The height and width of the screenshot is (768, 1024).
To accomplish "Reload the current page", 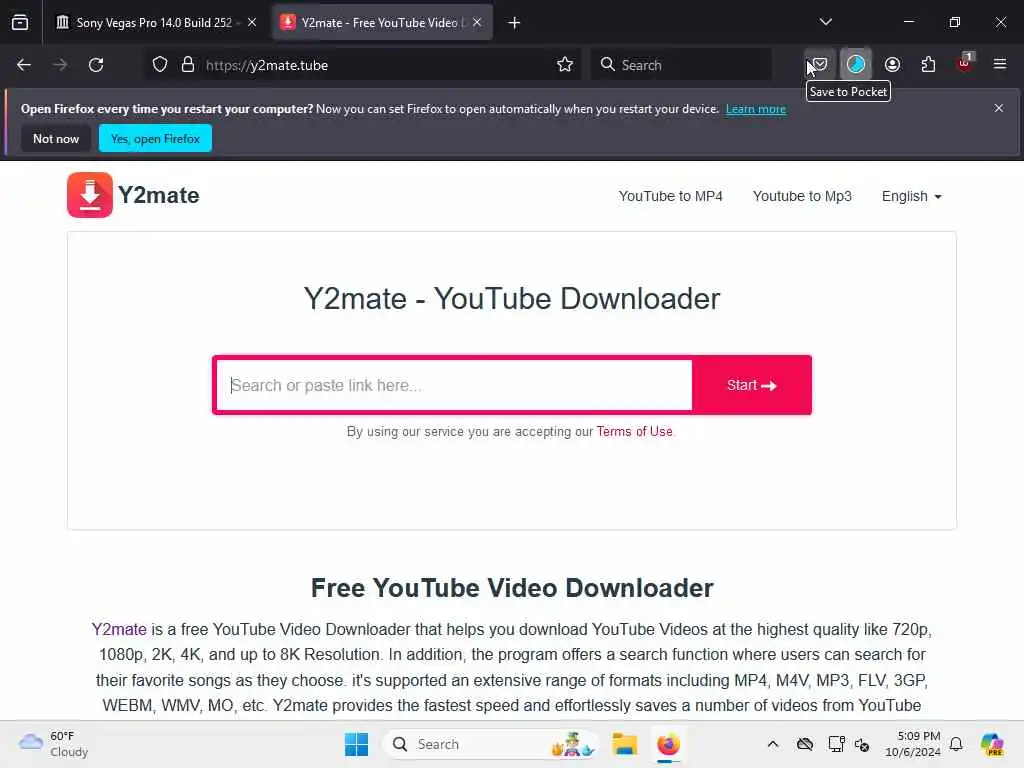I will point(96,65).
